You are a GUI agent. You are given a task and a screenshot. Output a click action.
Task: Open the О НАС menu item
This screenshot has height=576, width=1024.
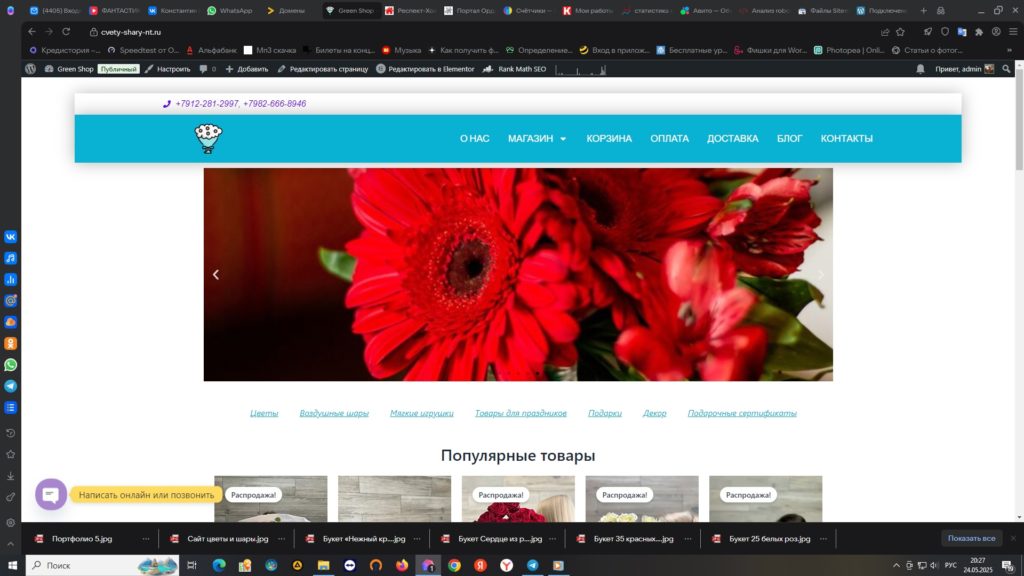point(474,138)
